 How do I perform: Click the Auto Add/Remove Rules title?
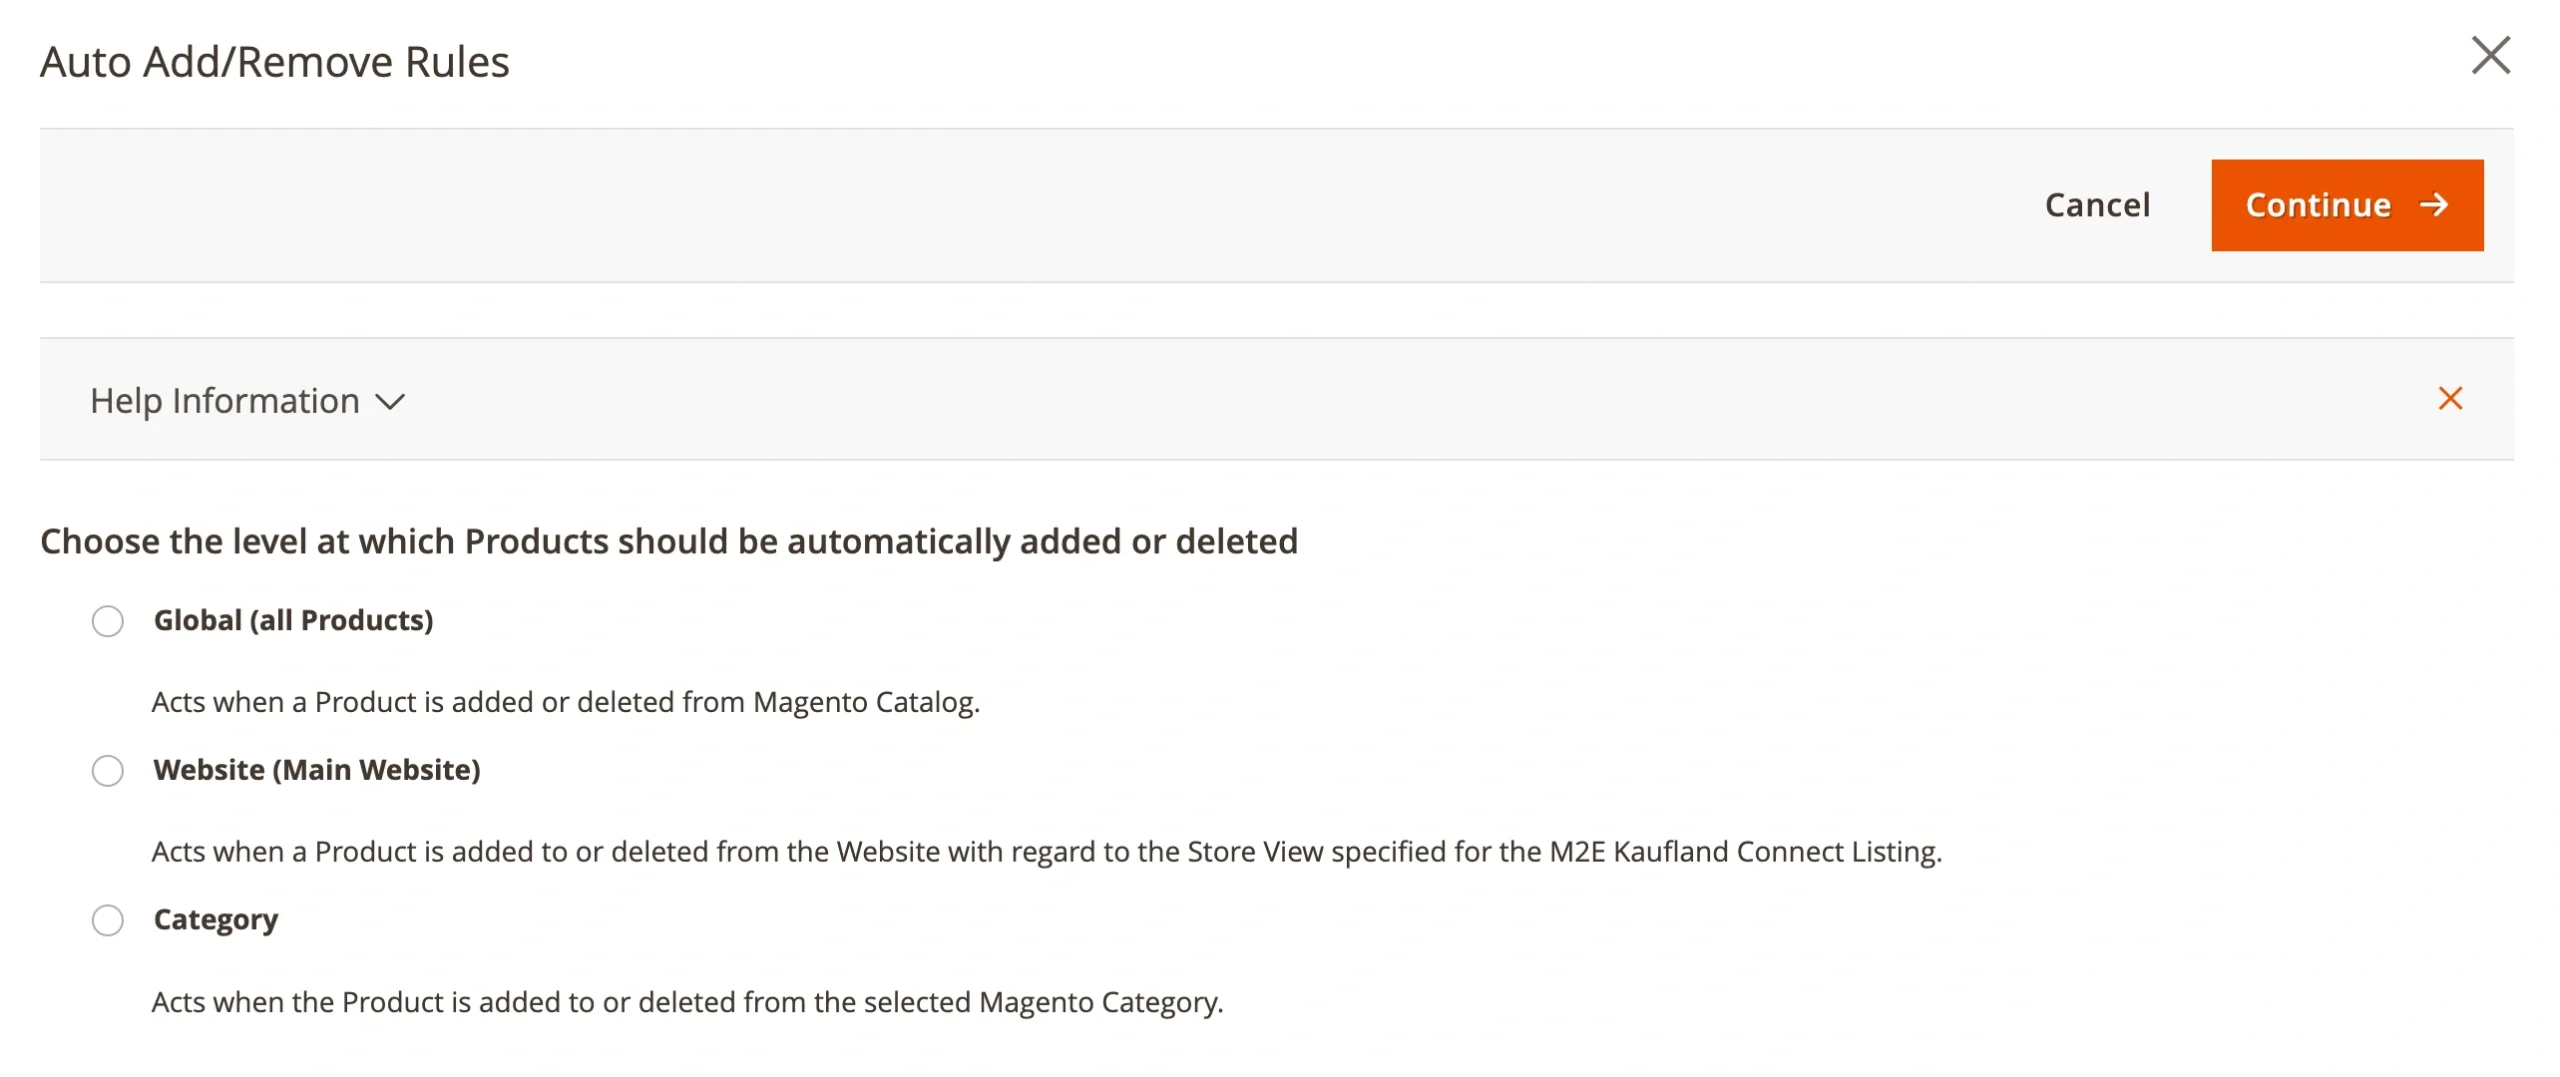pyautogui.click(x=275, y=62)
